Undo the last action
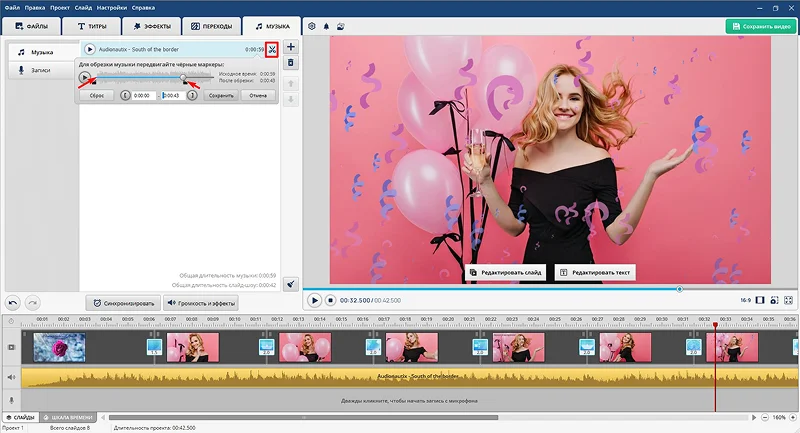Viewport: 800px width, 433px height. [13, 303]
